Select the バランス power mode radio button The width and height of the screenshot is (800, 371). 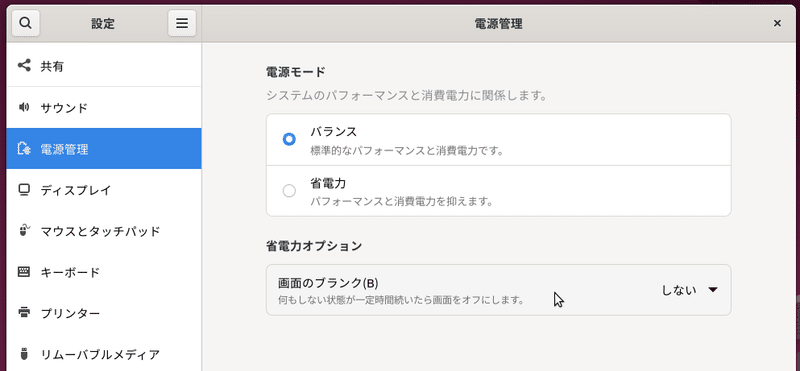tap(289, 139)
